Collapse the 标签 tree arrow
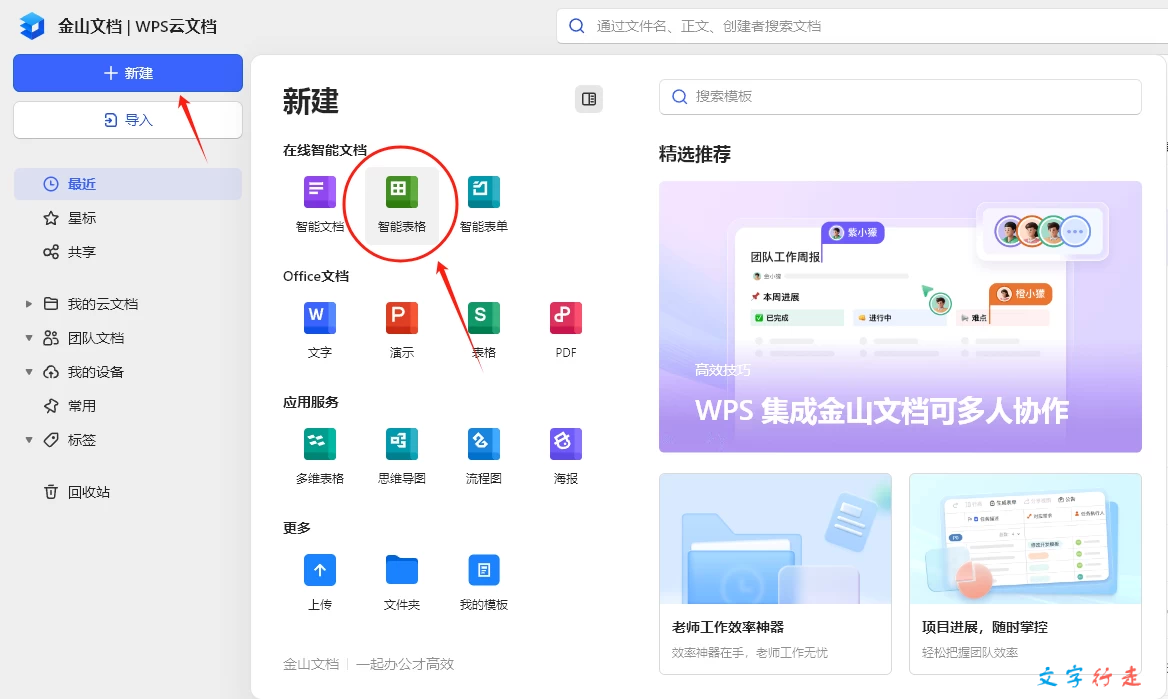This screenshot has width=1168, height=699. [x=28, y=440]
